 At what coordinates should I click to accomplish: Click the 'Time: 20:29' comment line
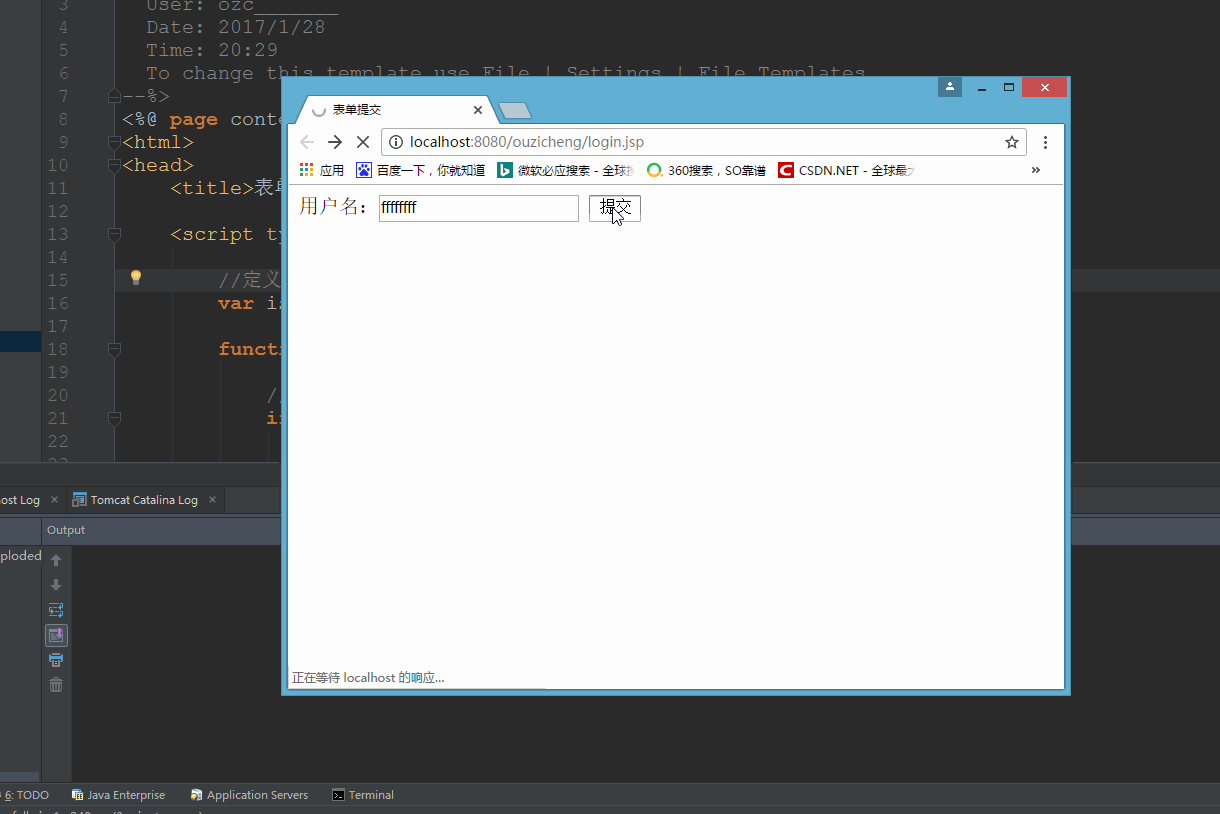click(212, 50)
